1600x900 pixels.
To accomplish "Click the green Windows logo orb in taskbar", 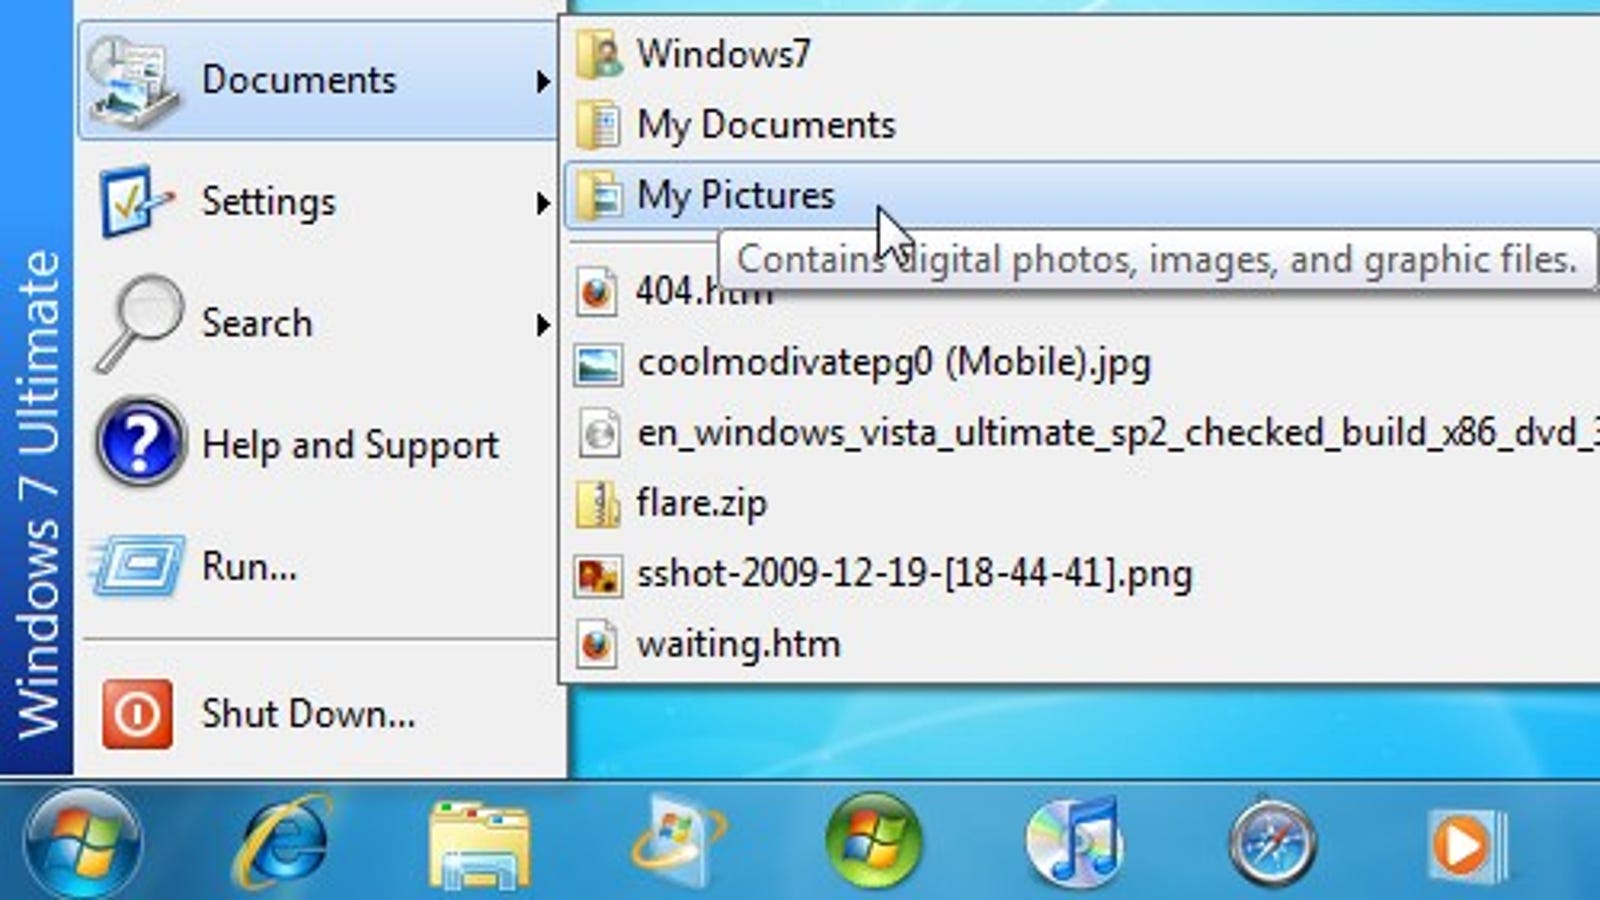I will pyautogui.click(x=873, y=842).
